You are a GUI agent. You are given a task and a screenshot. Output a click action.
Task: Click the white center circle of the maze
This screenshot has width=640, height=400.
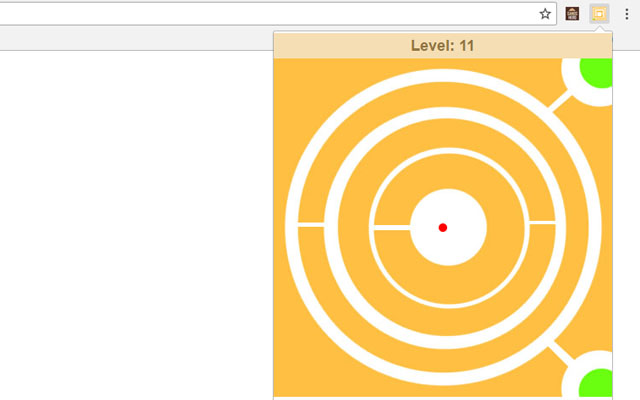tap(448, 227)
